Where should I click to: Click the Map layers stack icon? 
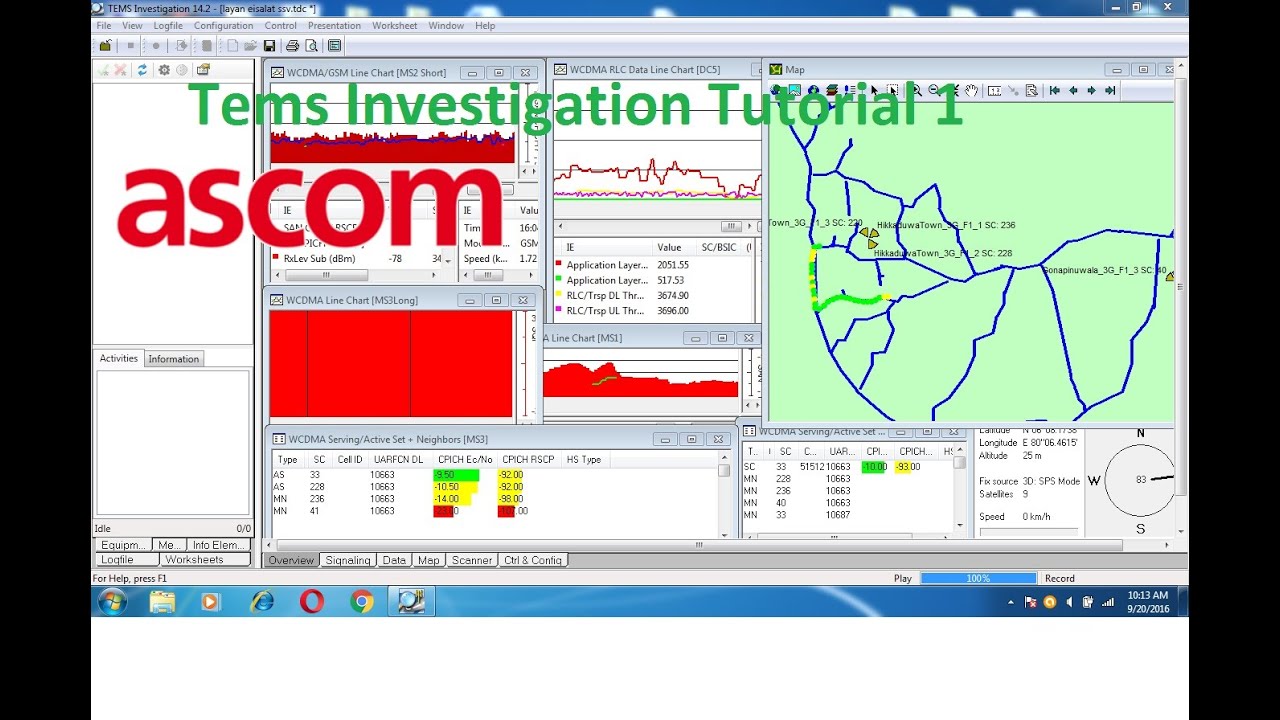(x=832, y=90)
